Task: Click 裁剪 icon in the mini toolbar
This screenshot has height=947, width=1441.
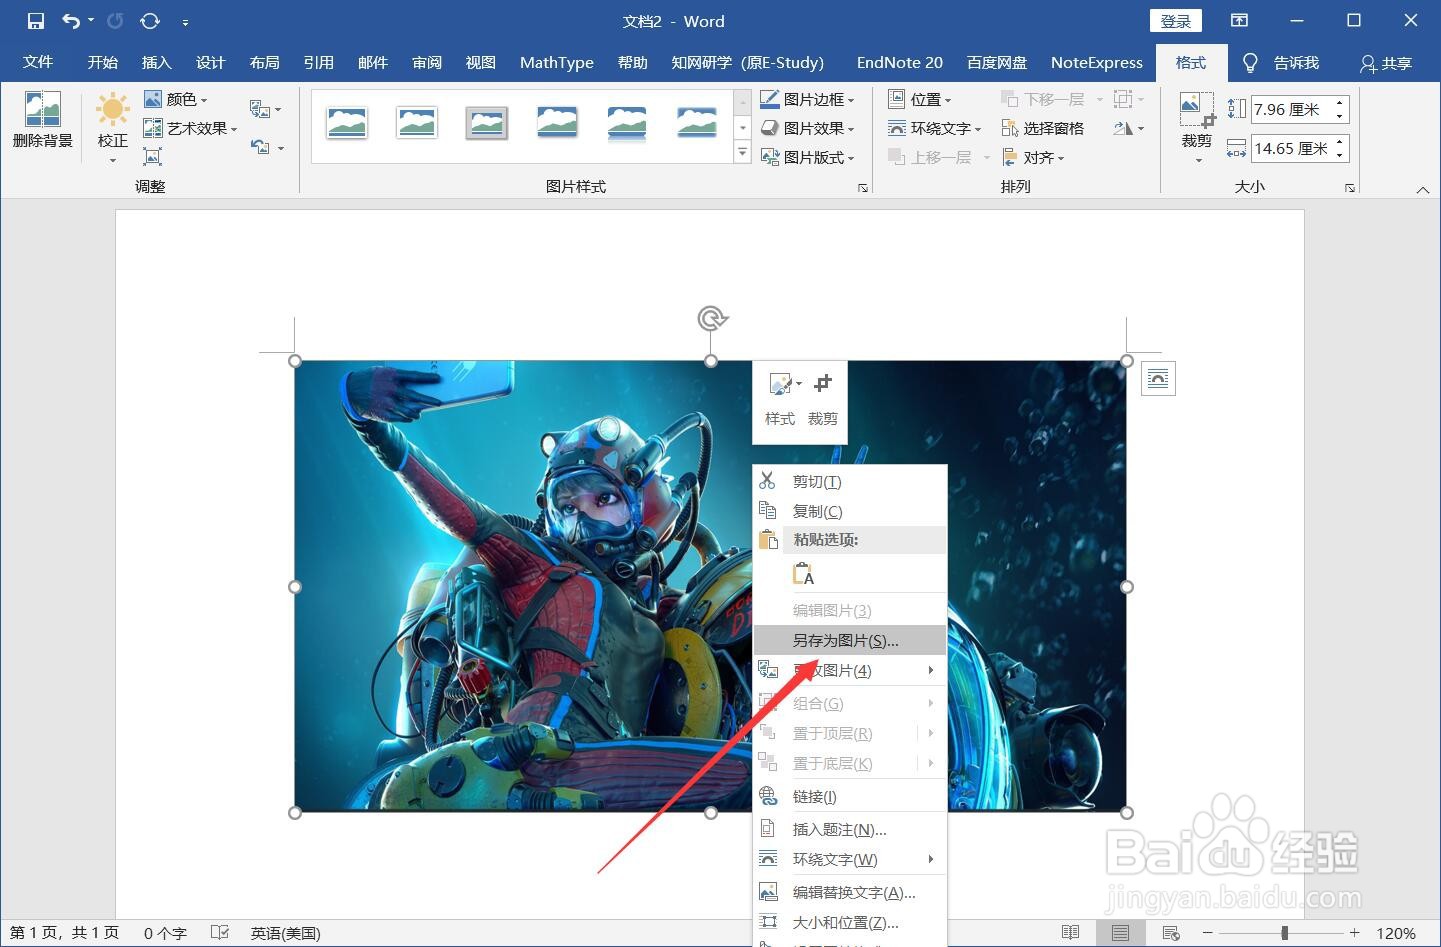Action: [x=823, y=383]
